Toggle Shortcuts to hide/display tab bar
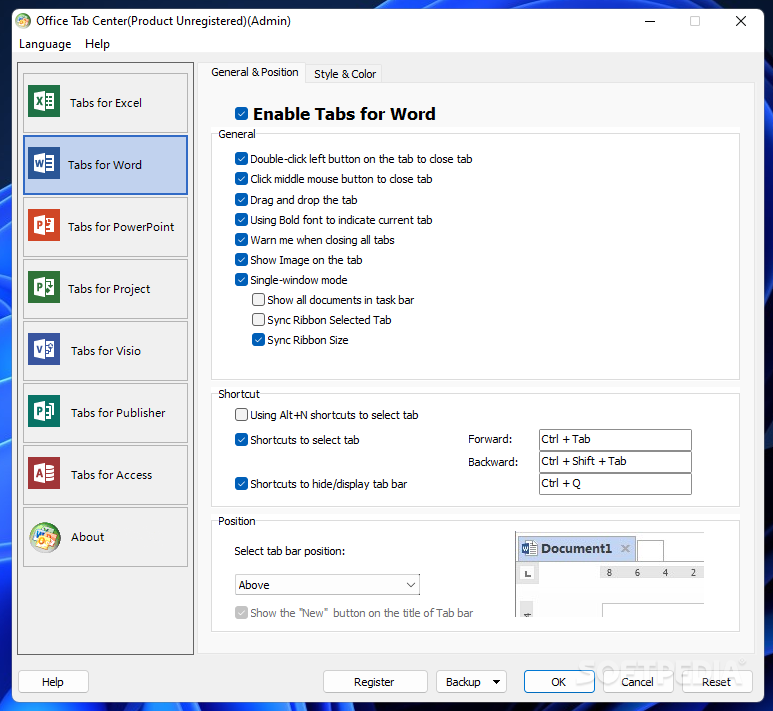The image size is (773, 711). tap(242, 484)
